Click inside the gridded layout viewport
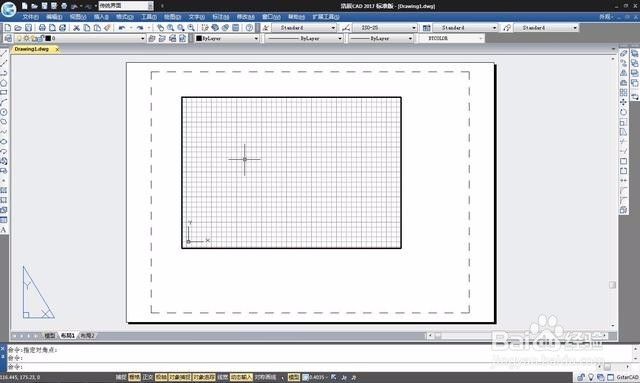The height and width of the screenshot is (383, 640). 291,173
